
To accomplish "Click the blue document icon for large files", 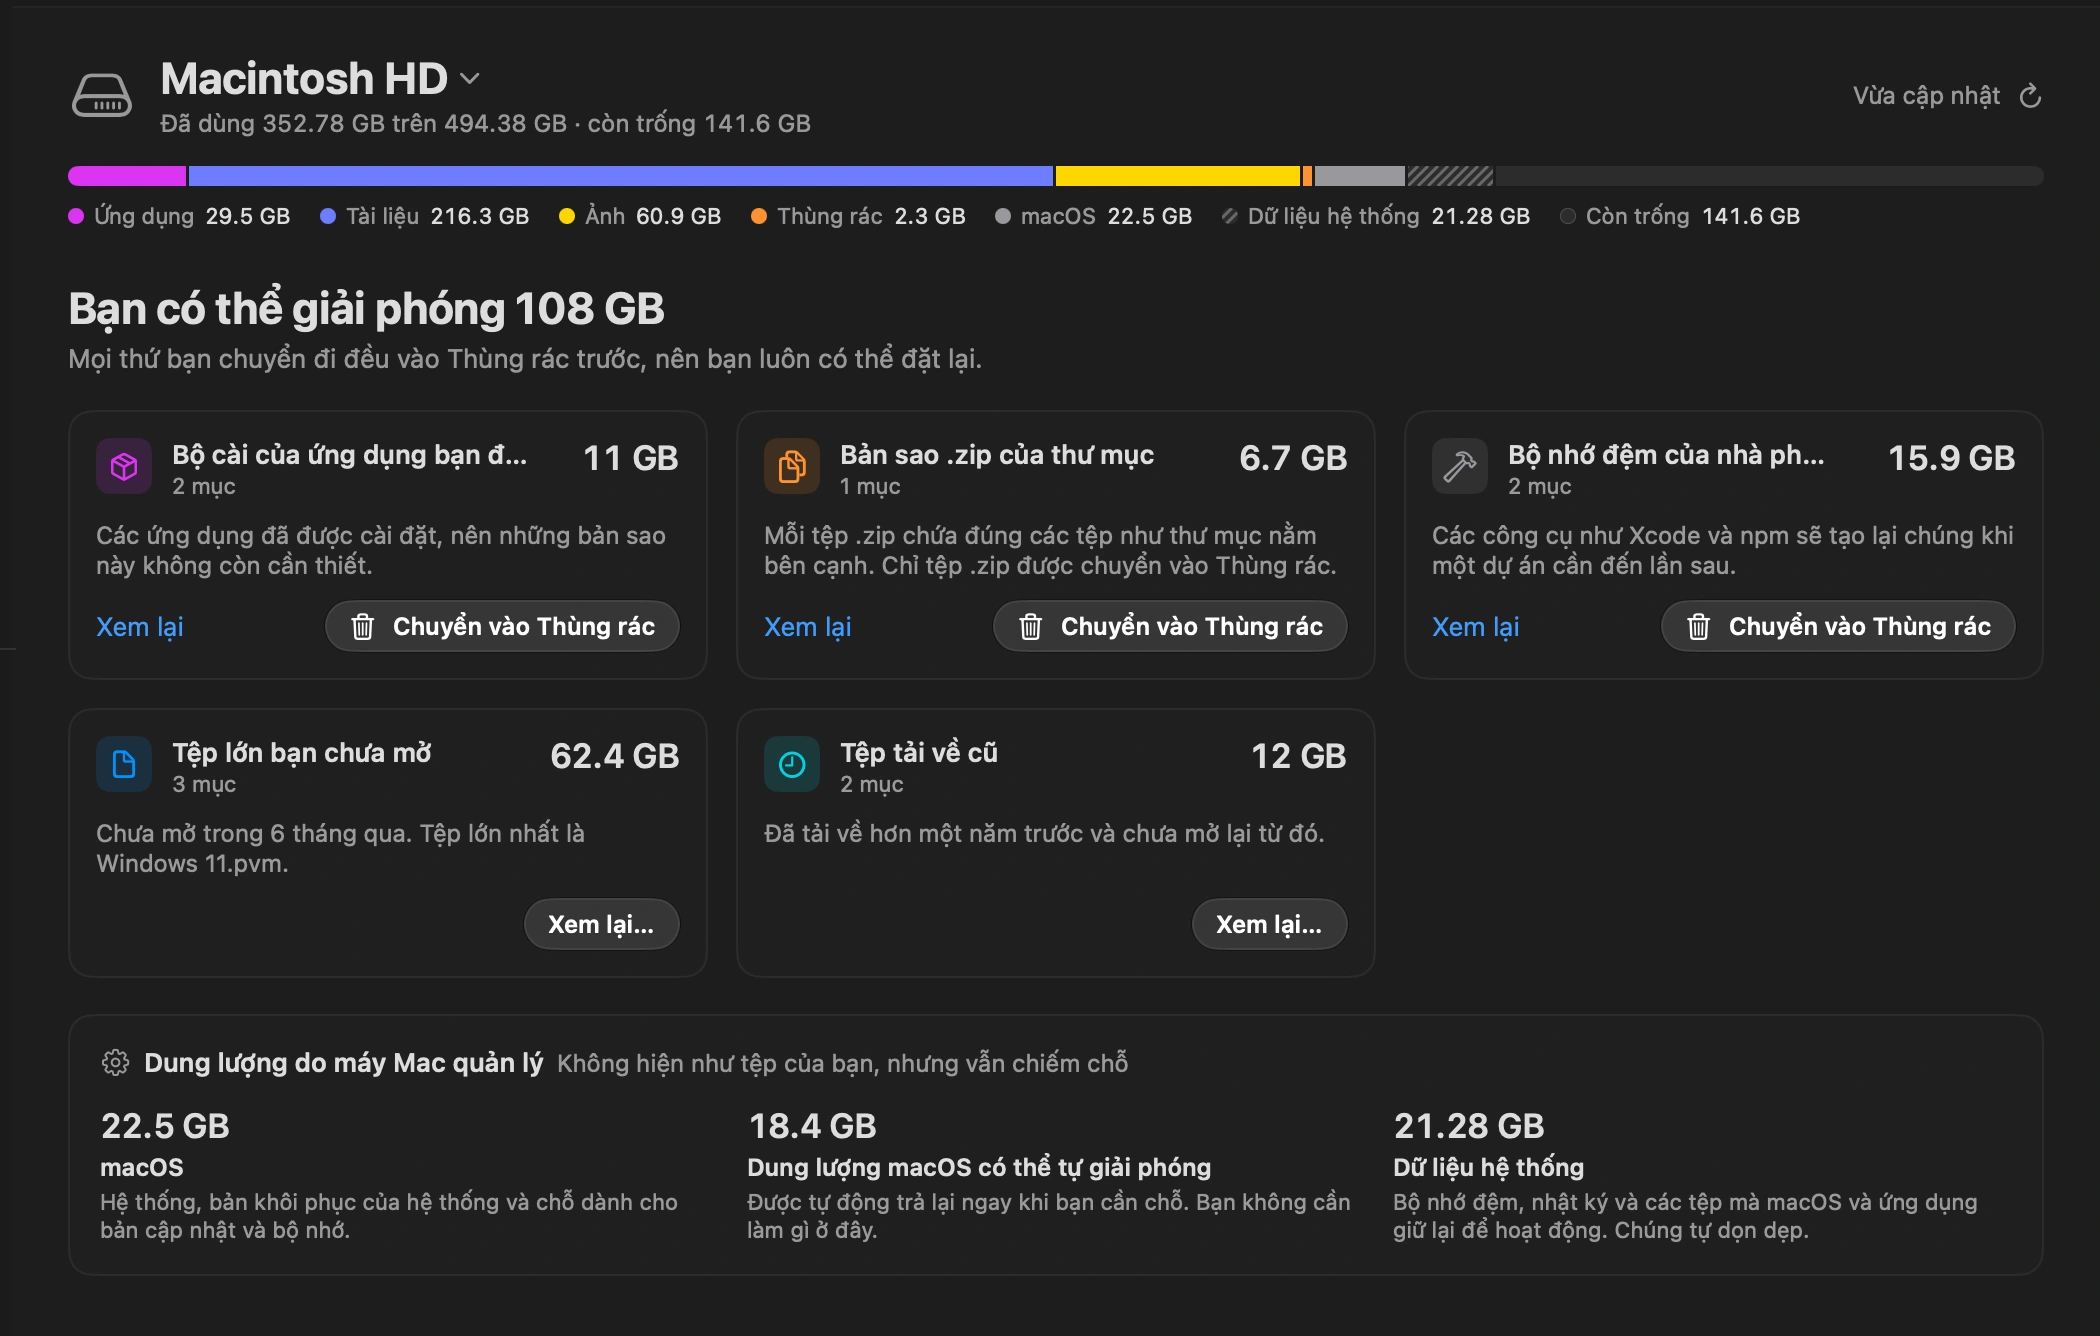I will [124, 764].
